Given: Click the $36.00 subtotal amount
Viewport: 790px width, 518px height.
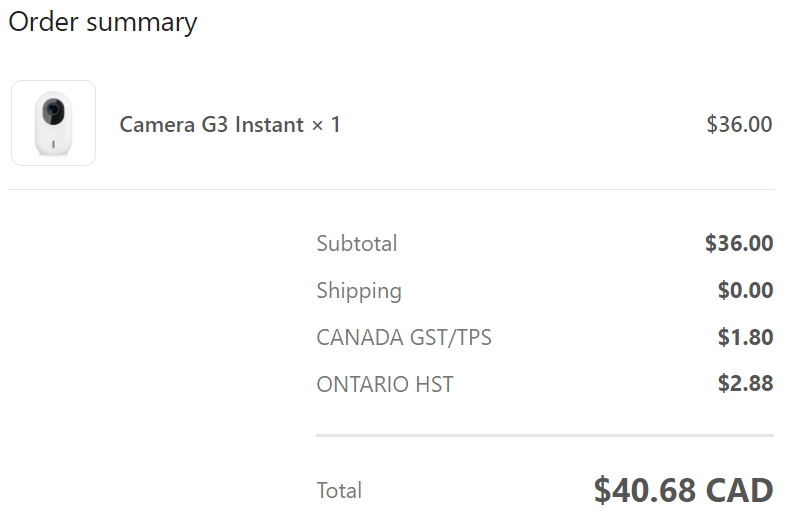Looking at the screenshot, I should [739, 243].
